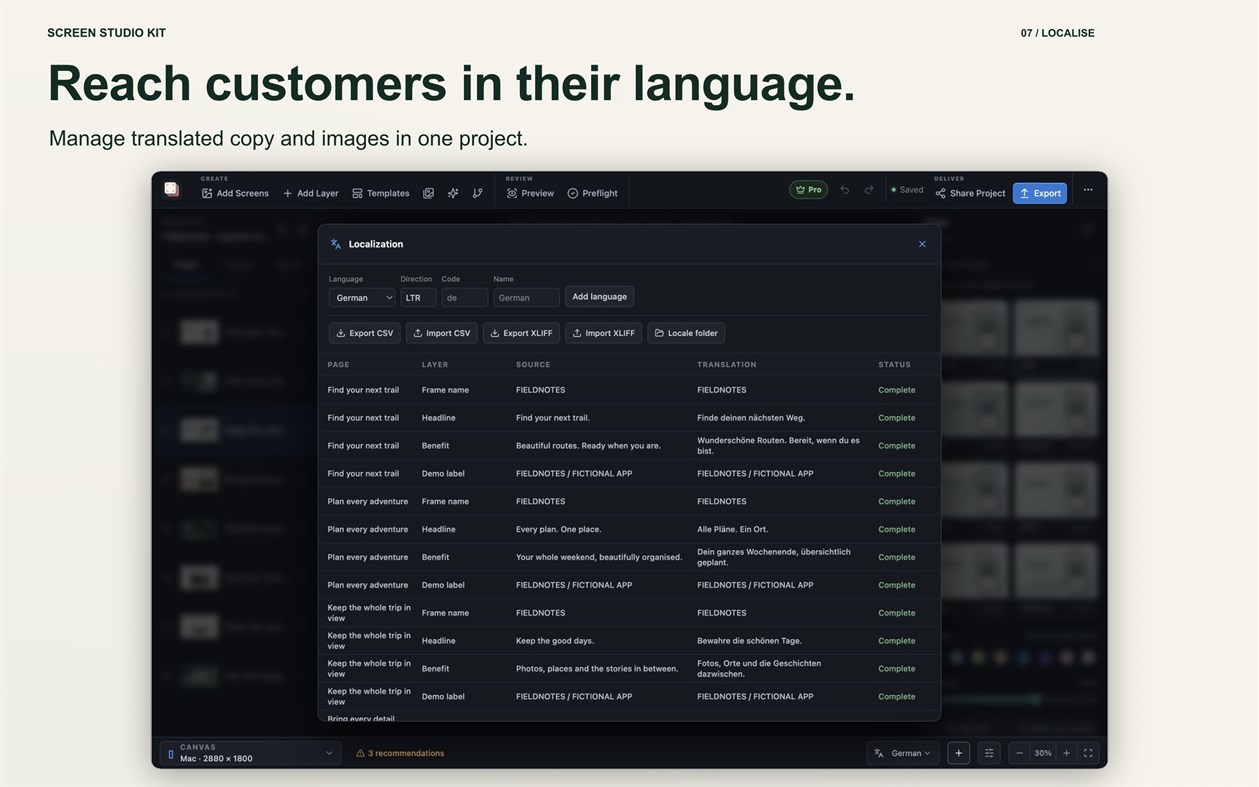Click the Import CSV button
Viewport: 1259px width, 787px height.
click(x=441, y=333)
